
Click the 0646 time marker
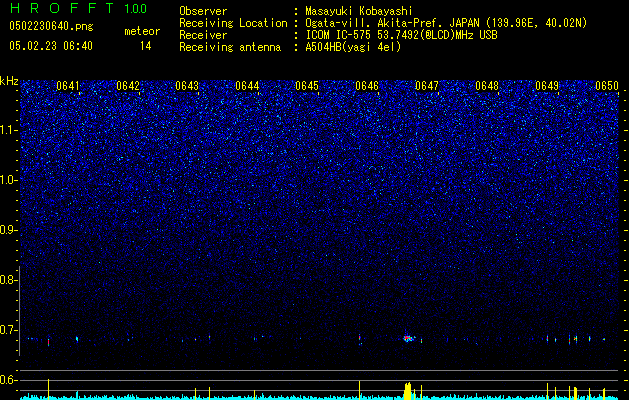coord(367,86)
